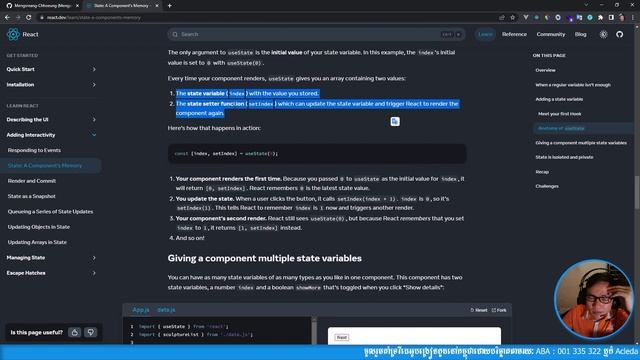Screen dimensions: 640x360
Task: Click the thumbs-down feedback button
Action: pos(91,332)
